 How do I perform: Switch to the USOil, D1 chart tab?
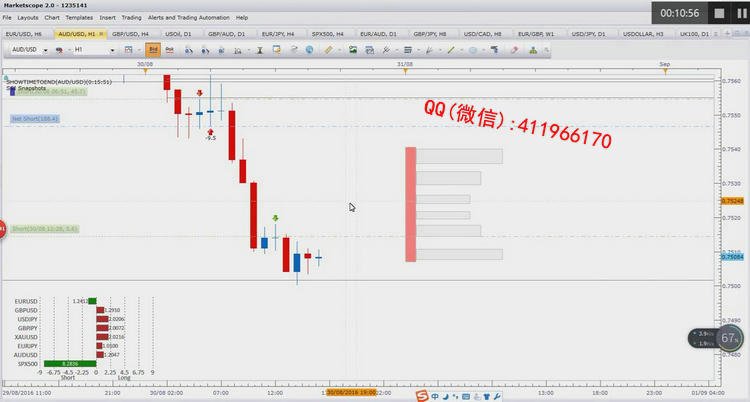tap(178, 34)
